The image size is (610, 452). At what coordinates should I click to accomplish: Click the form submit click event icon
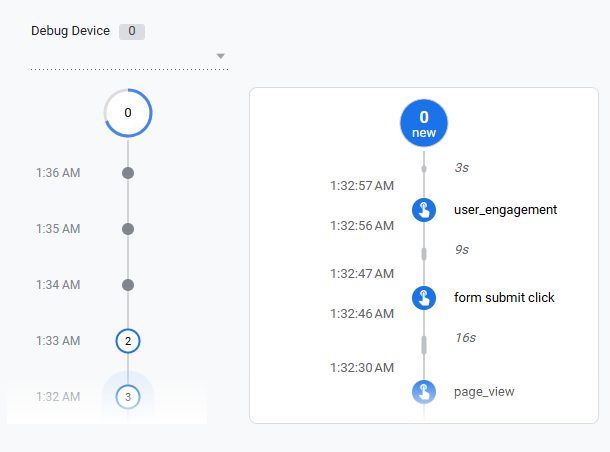[424, 298]
